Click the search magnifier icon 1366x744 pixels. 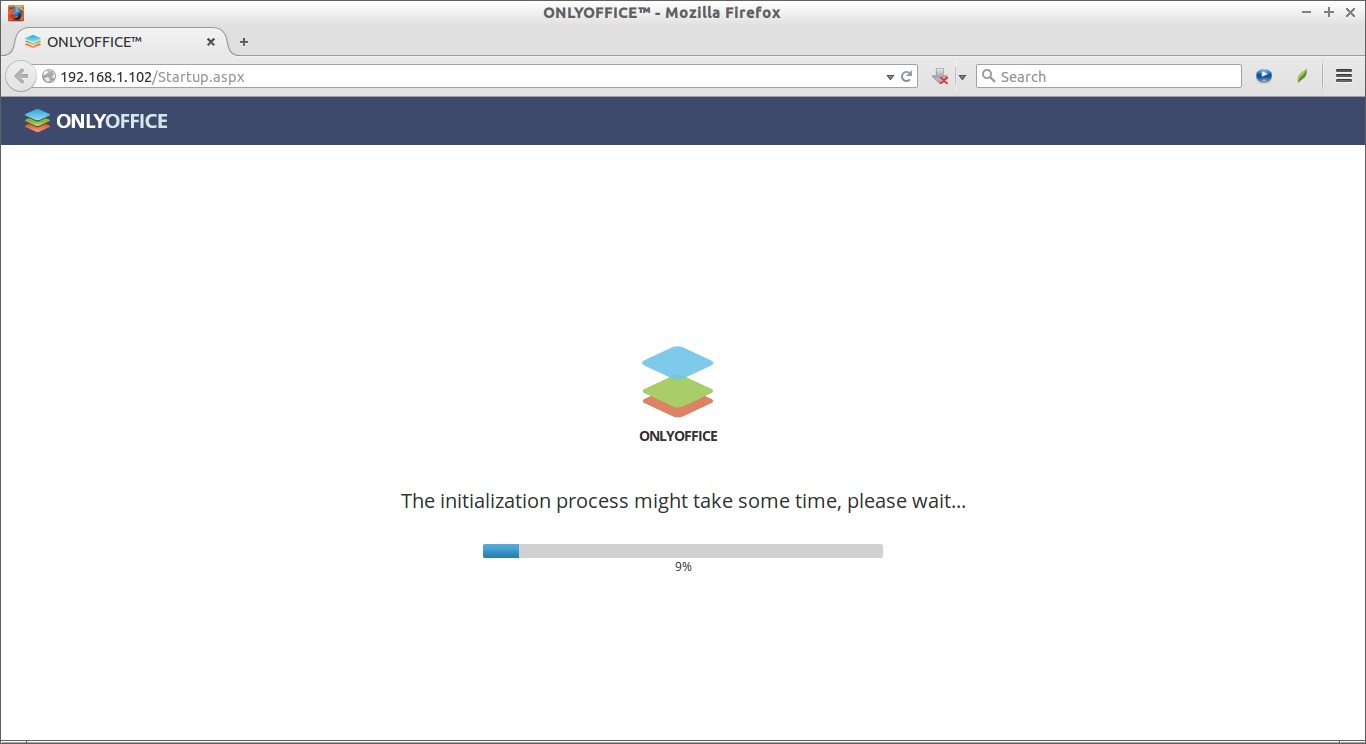(x=988, y=76)
